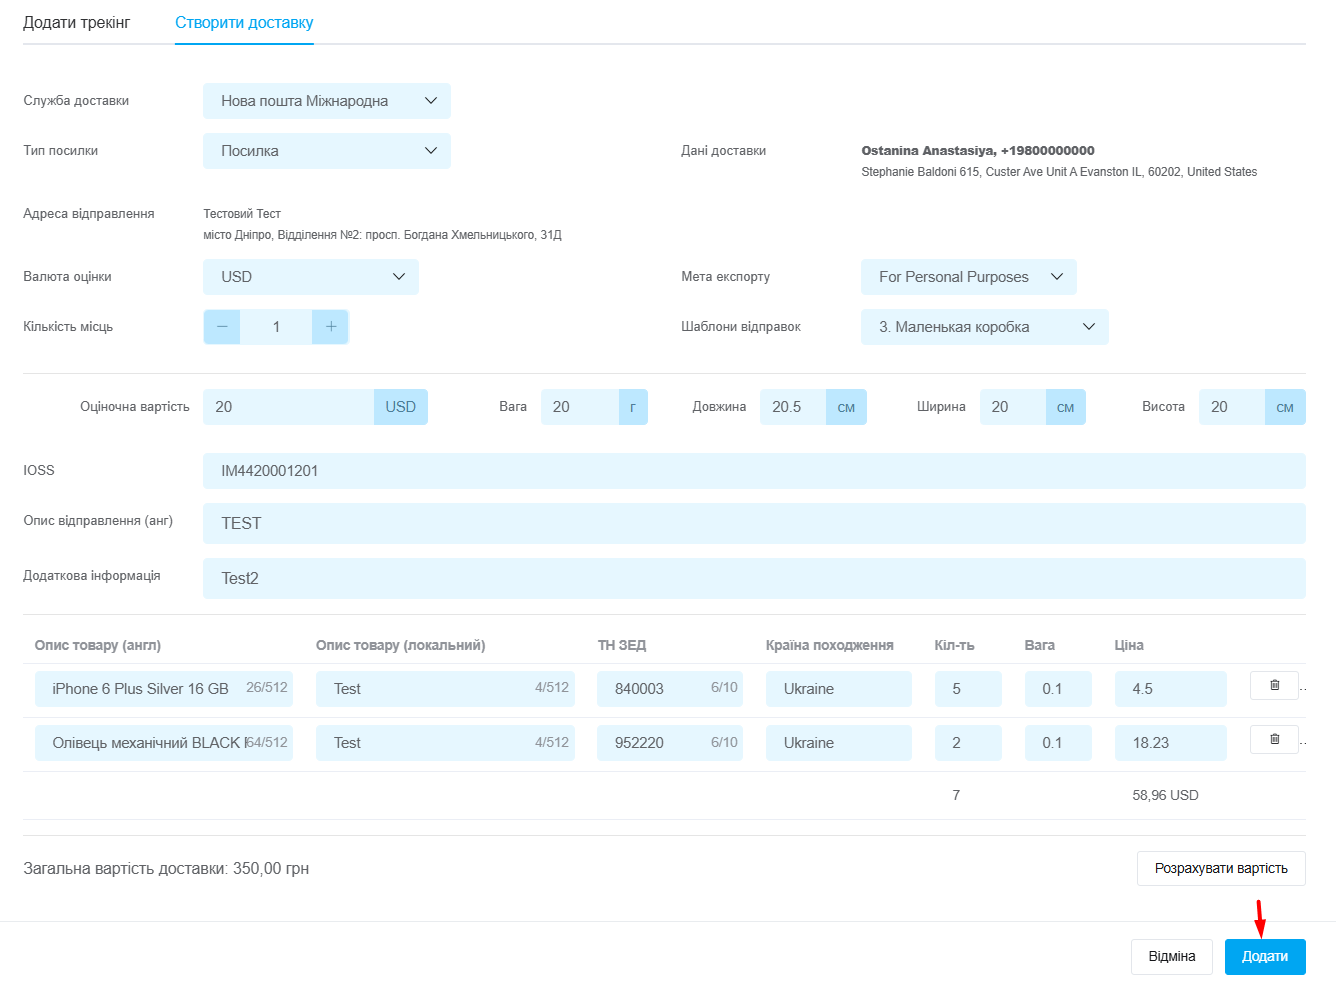Delete the iPhone 6 Plus Silver row

click(1274, 685)
